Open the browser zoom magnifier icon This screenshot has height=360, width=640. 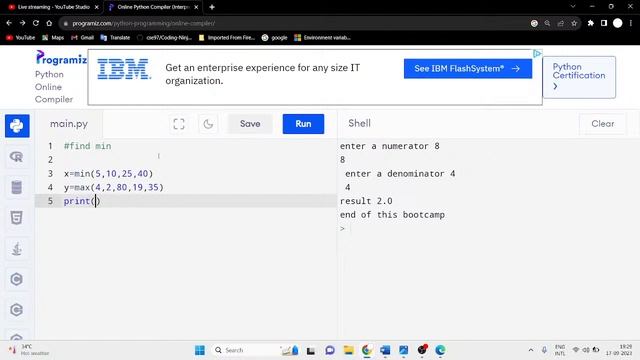(547, 23)
